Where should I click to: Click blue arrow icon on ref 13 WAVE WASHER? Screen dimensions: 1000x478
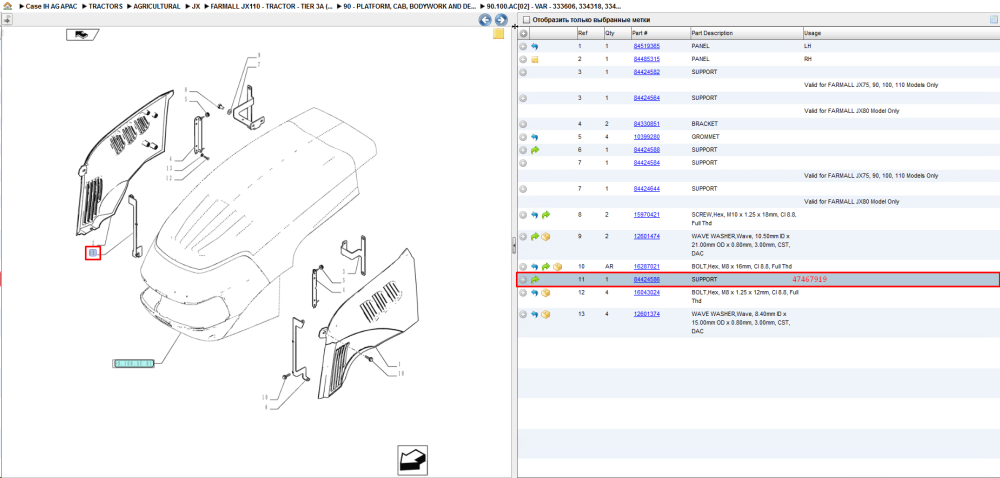click(x=534, y=314)
